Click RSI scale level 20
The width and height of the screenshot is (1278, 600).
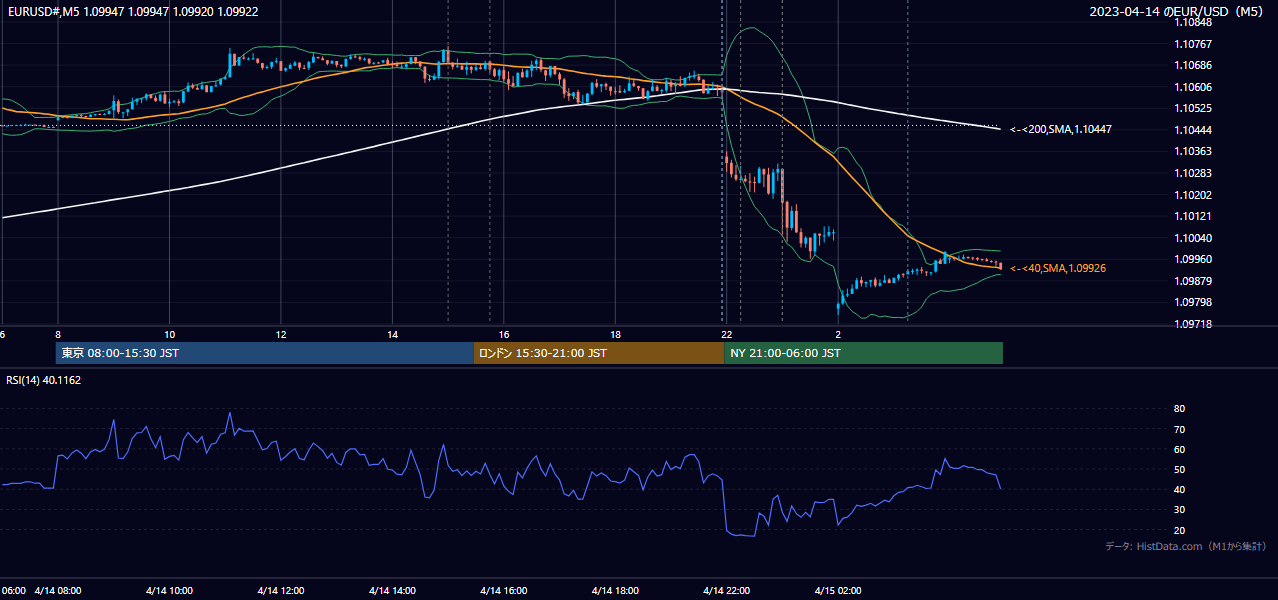pyautogui.click(x=1179, y=530)
